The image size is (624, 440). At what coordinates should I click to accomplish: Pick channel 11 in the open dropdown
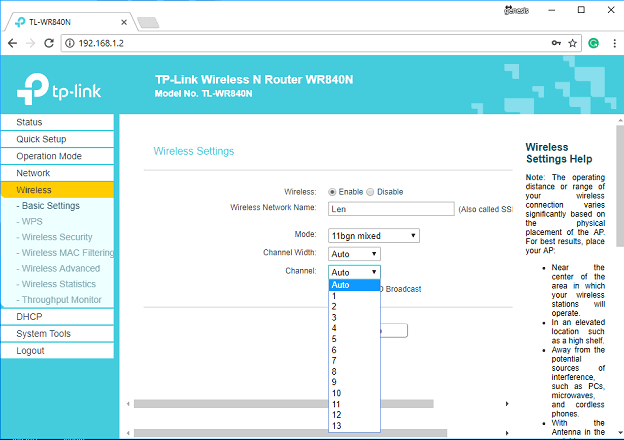point(336,404)
